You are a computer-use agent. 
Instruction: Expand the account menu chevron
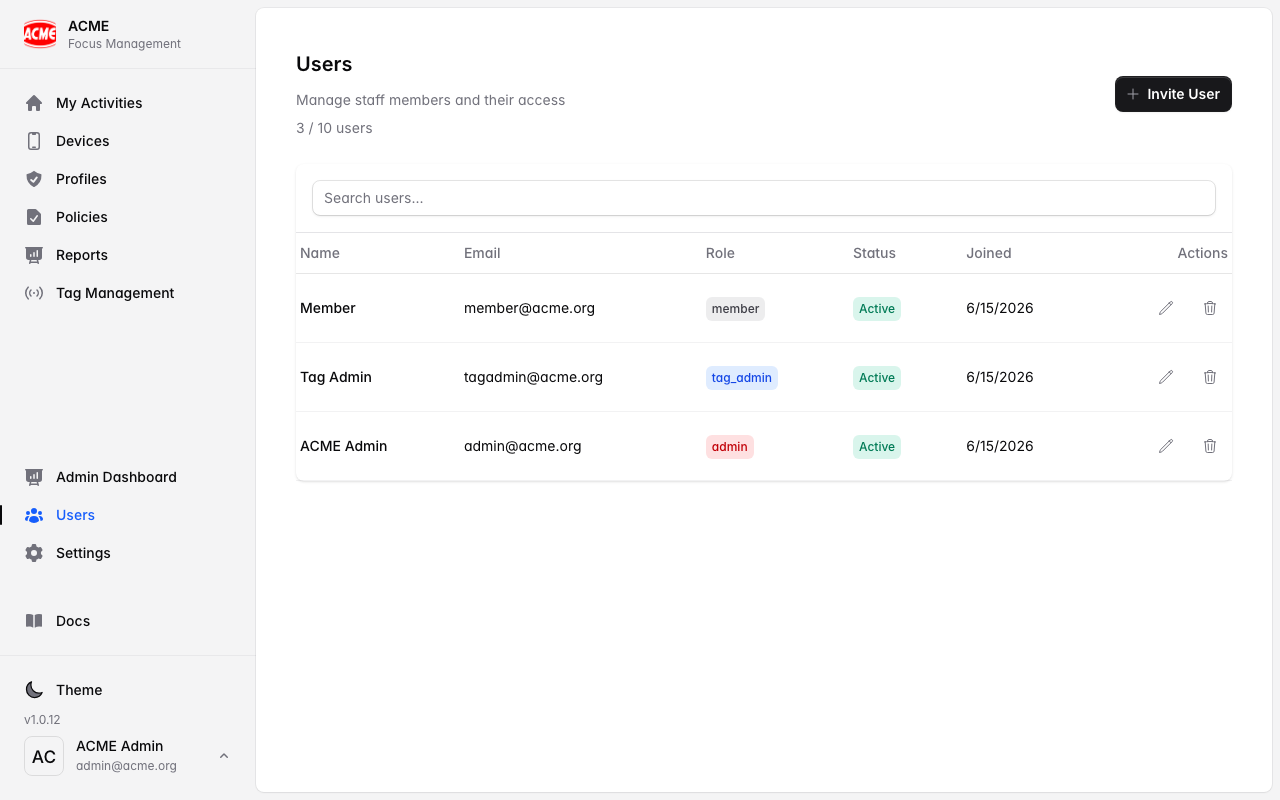tap(224, 756)
